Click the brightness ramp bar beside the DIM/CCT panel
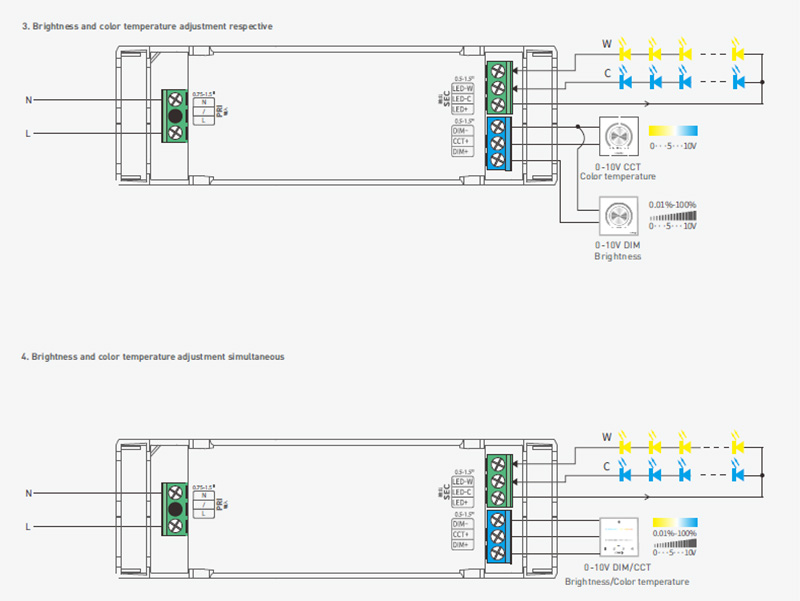The width and height of the screenshot is (800, 601). (675, 544)
